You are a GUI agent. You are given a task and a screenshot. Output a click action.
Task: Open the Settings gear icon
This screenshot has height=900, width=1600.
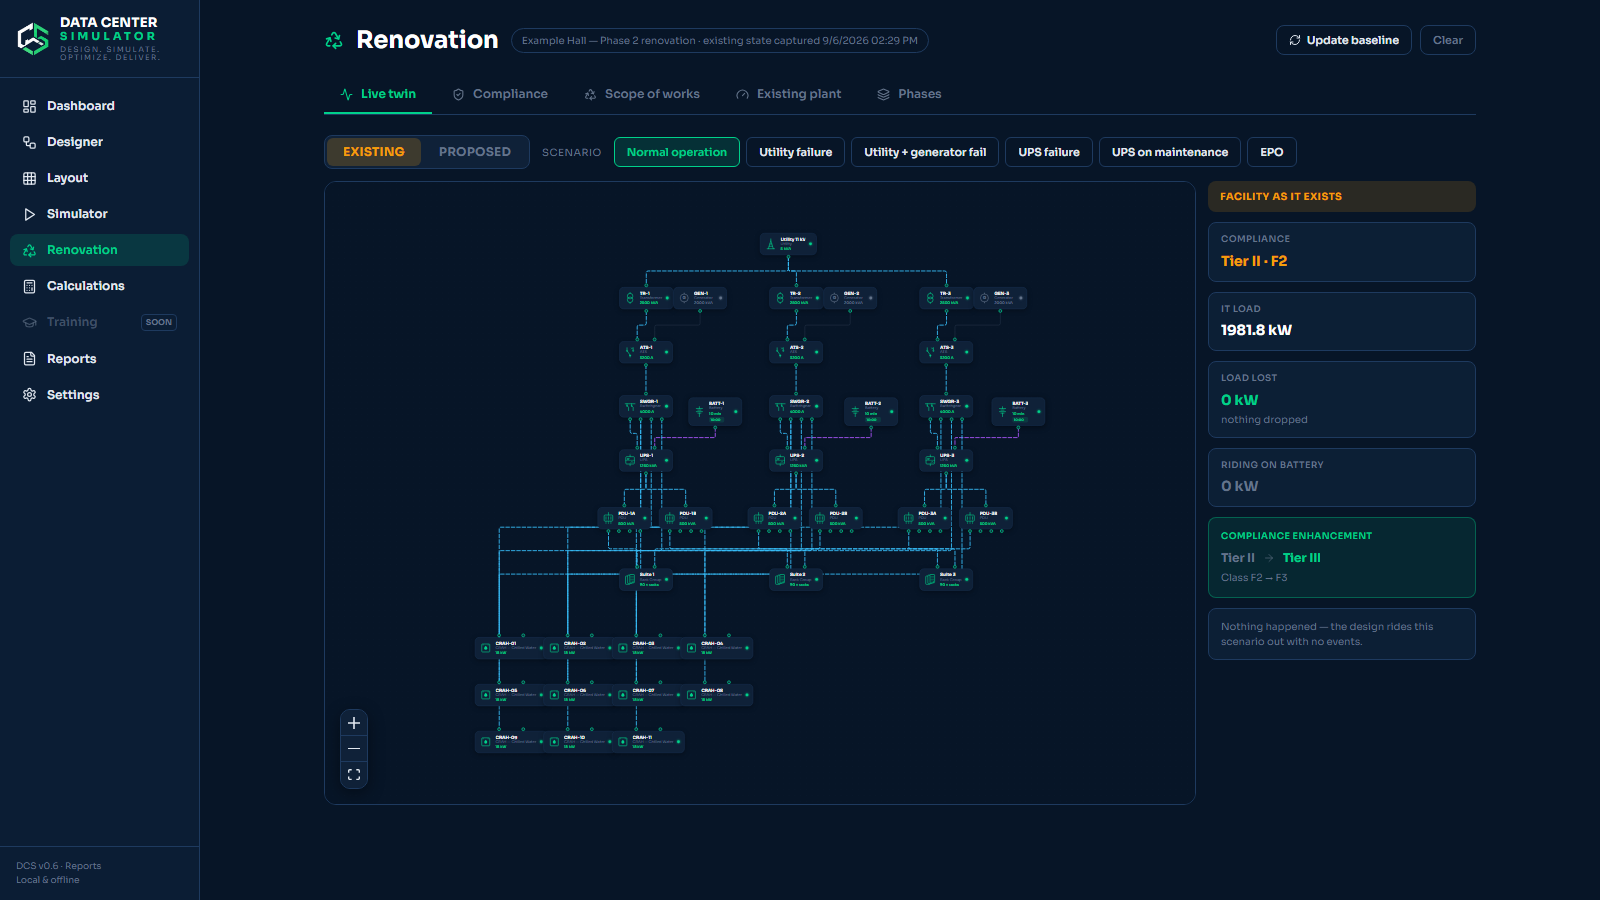29,395
